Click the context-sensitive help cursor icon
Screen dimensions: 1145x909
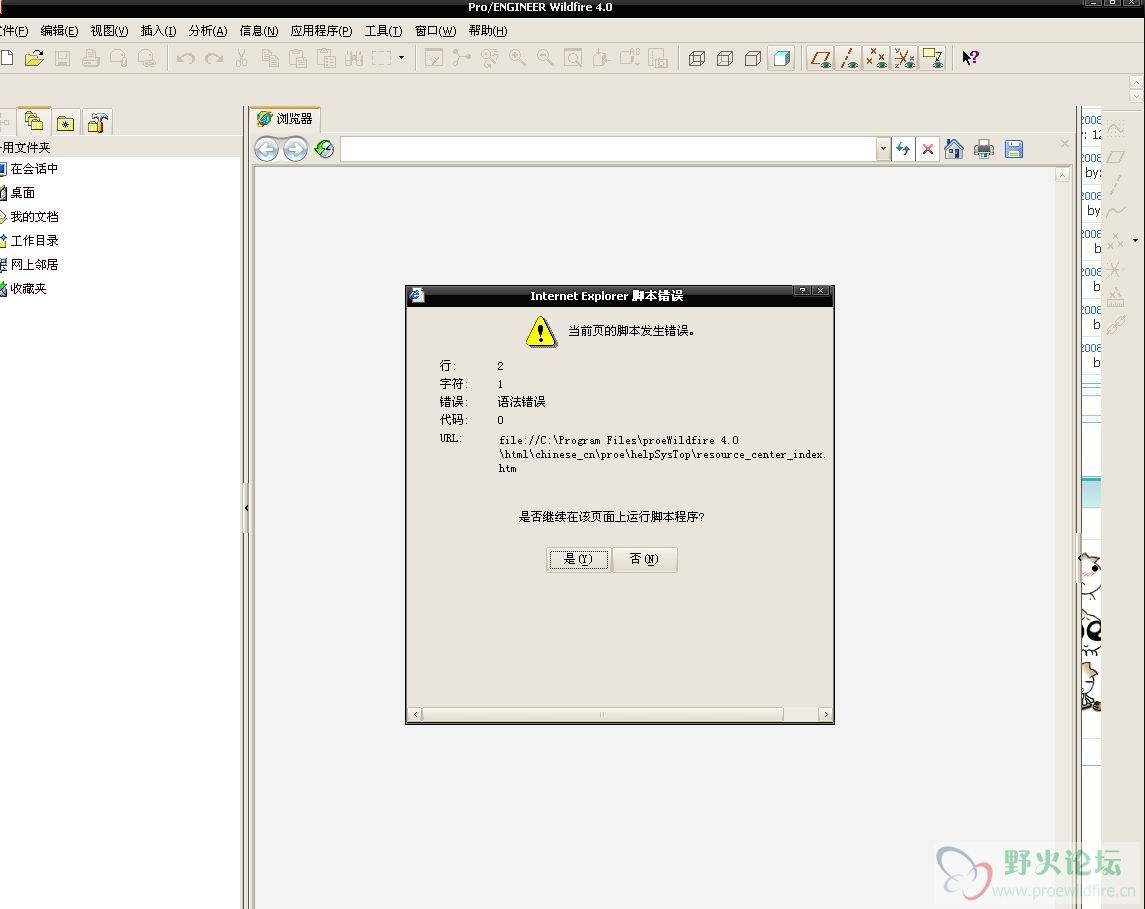(x=970, y=58)
